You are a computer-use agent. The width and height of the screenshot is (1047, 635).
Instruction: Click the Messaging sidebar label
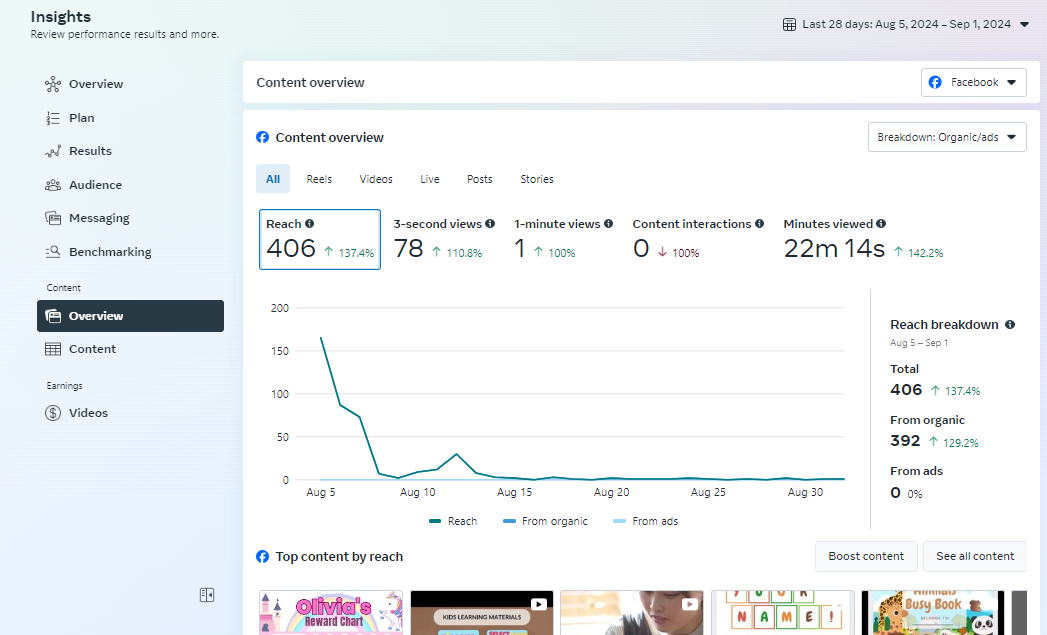pos(99,218)
